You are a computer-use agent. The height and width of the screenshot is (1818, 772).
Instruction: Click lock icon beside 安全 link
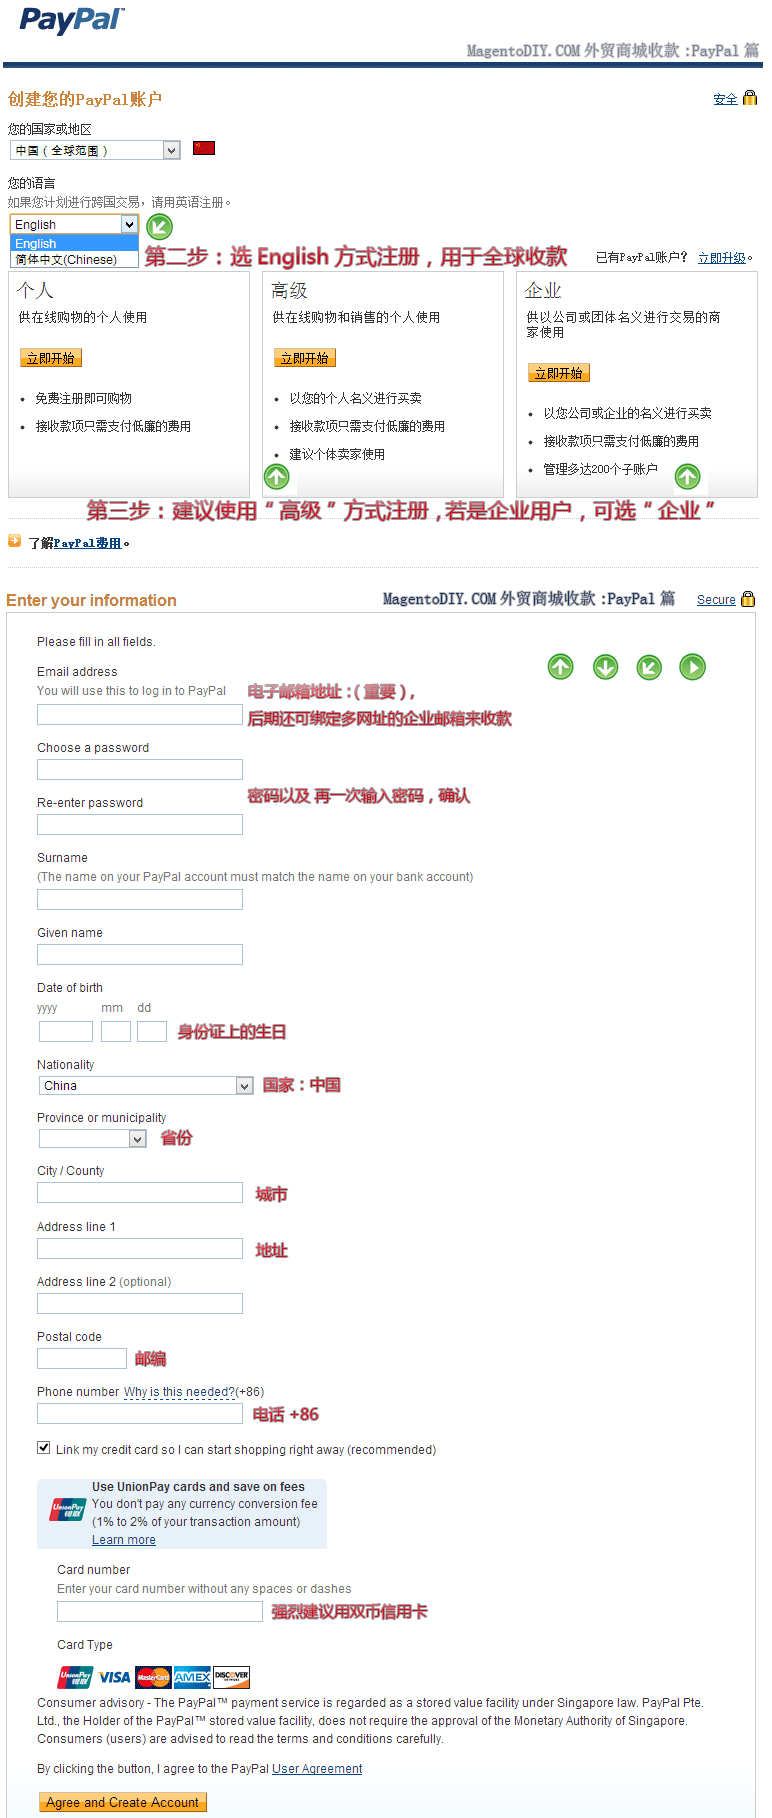(x=750, y=98)
